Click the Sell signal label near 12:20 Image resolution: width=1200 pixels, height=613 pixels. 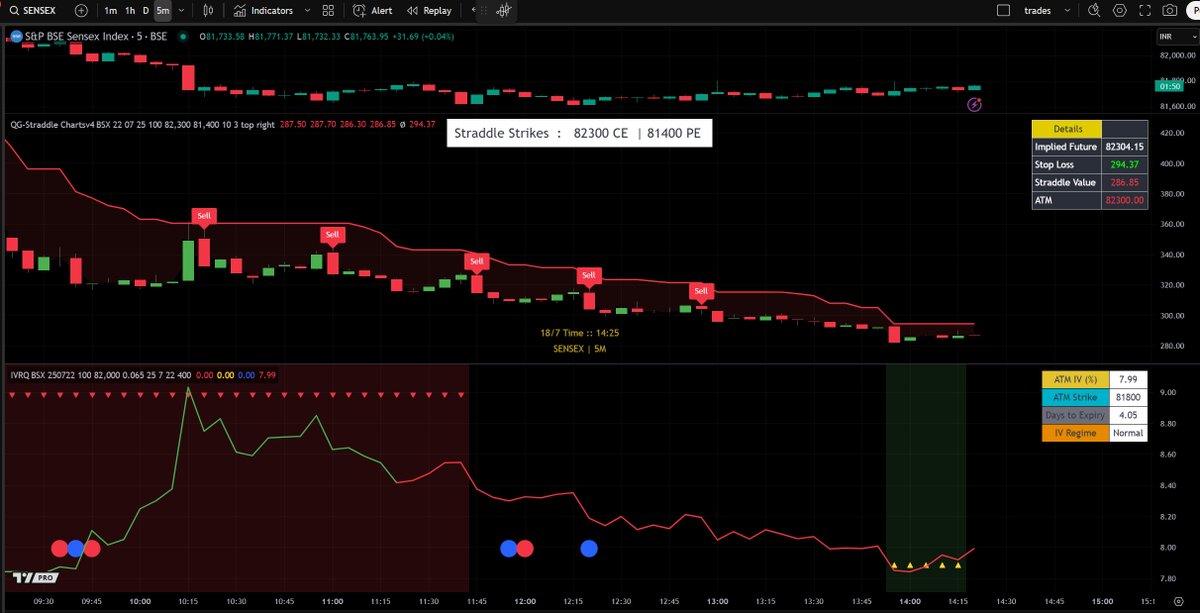pos(588,275)
